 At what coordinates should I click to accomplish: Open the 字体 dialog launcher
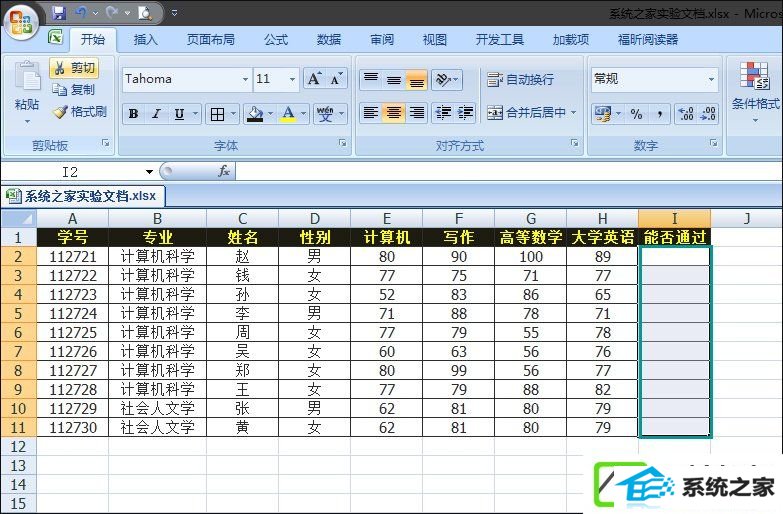click(343, 143)
